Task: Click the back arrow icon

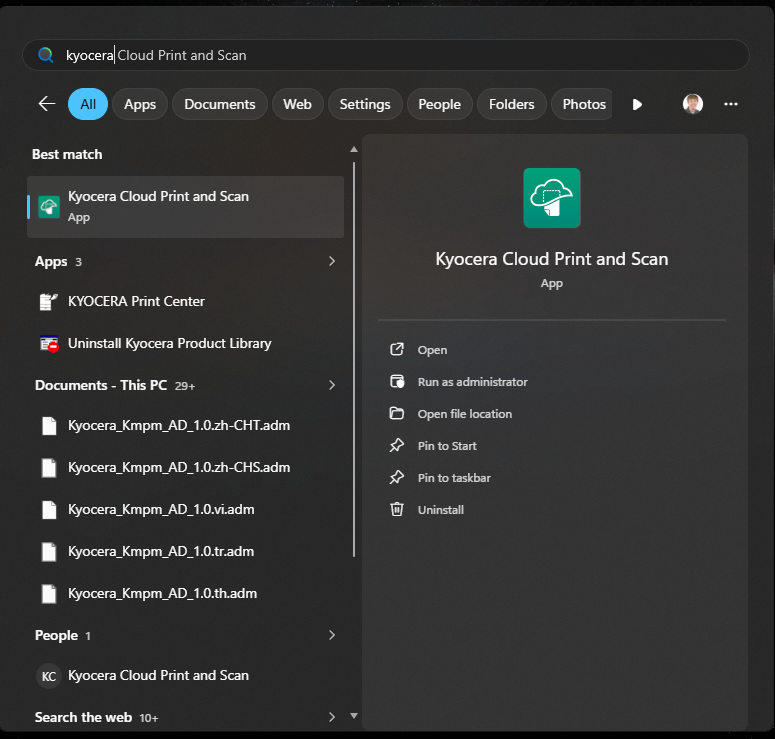Action: 46,104
